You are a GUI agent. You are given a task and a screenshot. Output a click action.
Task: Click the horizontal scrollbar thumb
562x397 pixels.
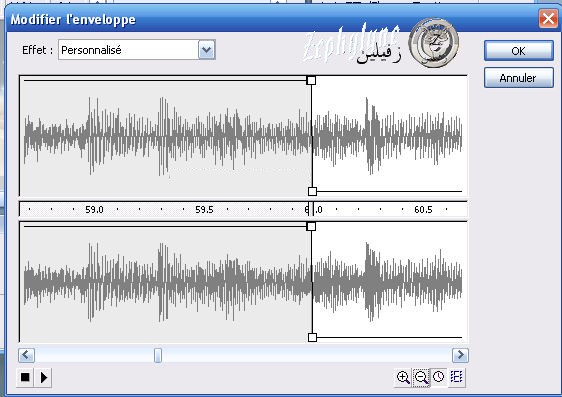(x=158, y=355)
